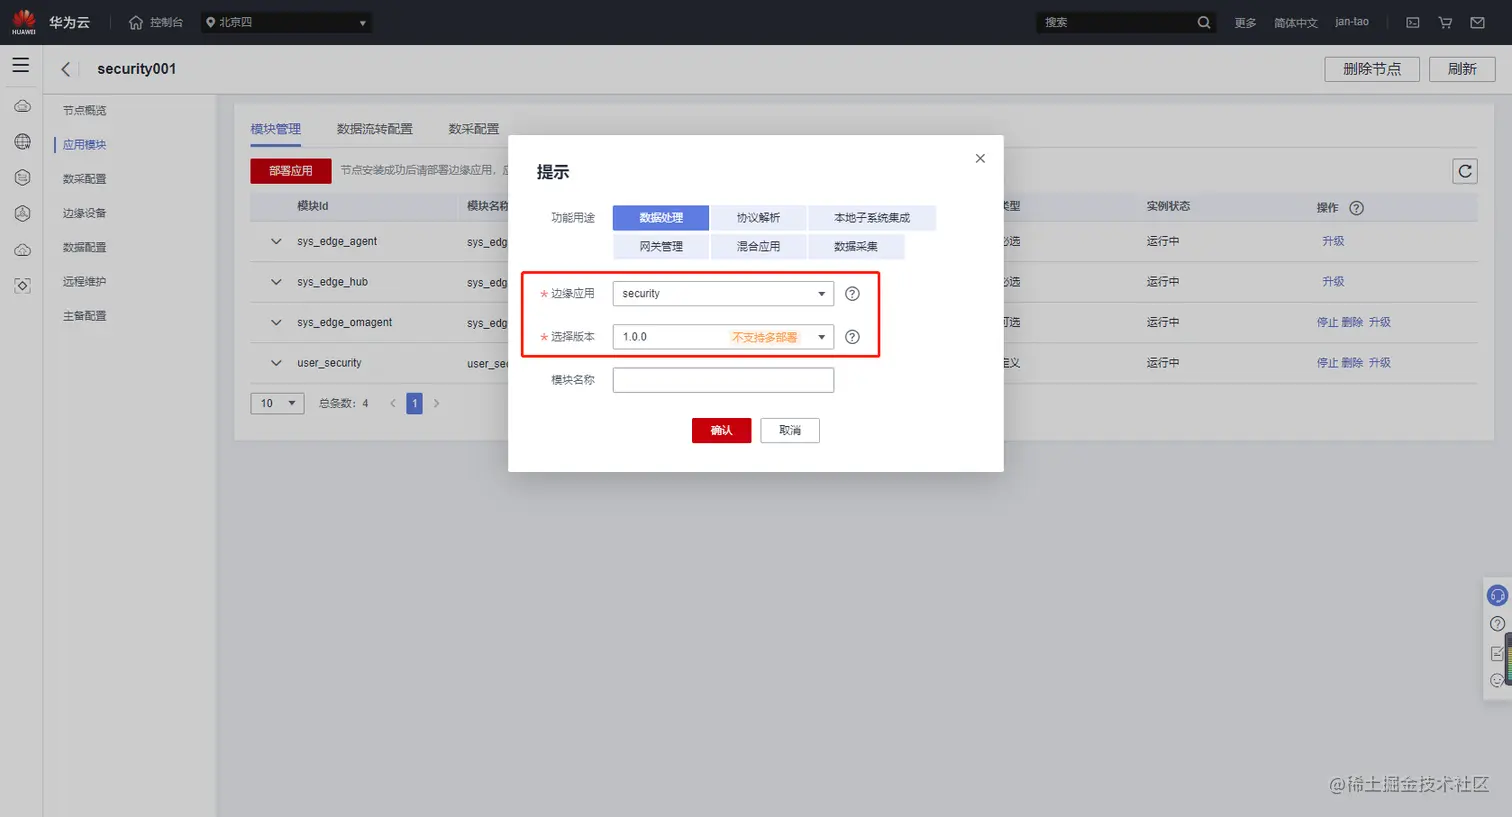Click the square target icon in left rail
Screen dimensions: 1512x817
point(22,286)
